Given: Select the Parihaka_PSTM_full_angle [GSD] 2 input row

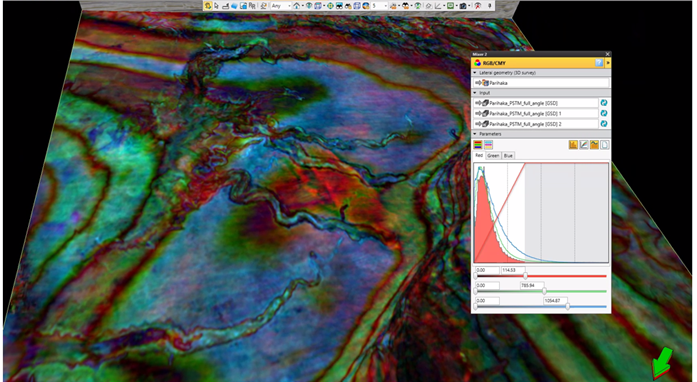Looking at the screenshot, I should (536, 124).
